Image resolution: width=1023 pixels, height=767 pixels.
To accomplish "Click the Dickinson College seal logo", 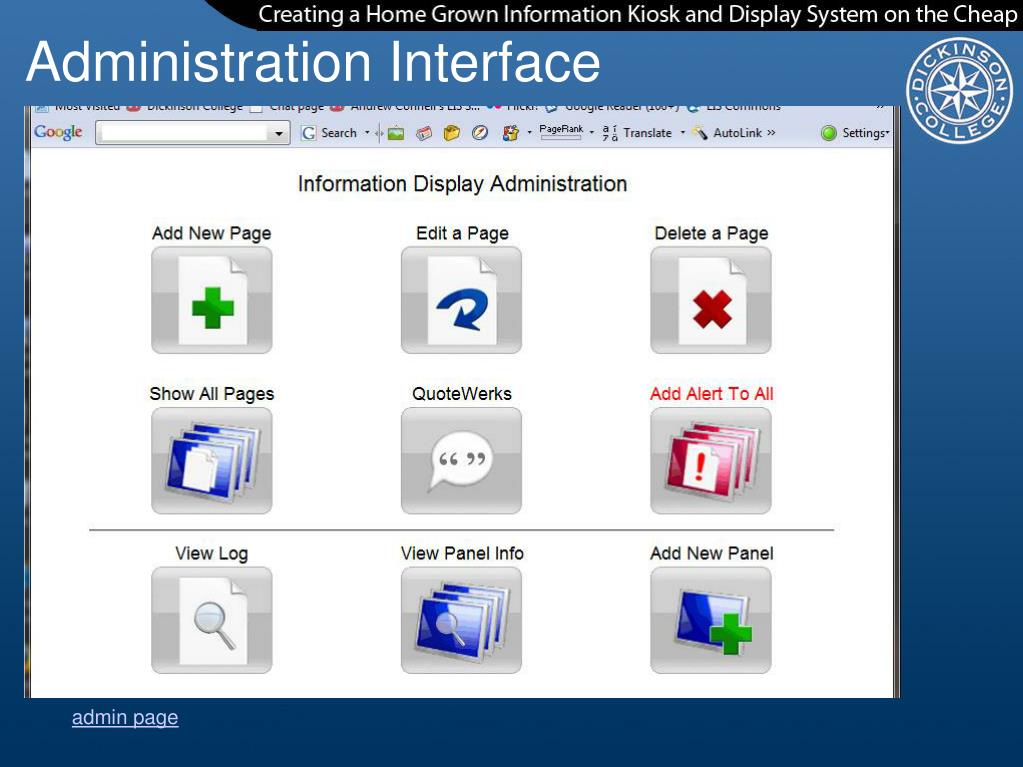I will 959,91.
